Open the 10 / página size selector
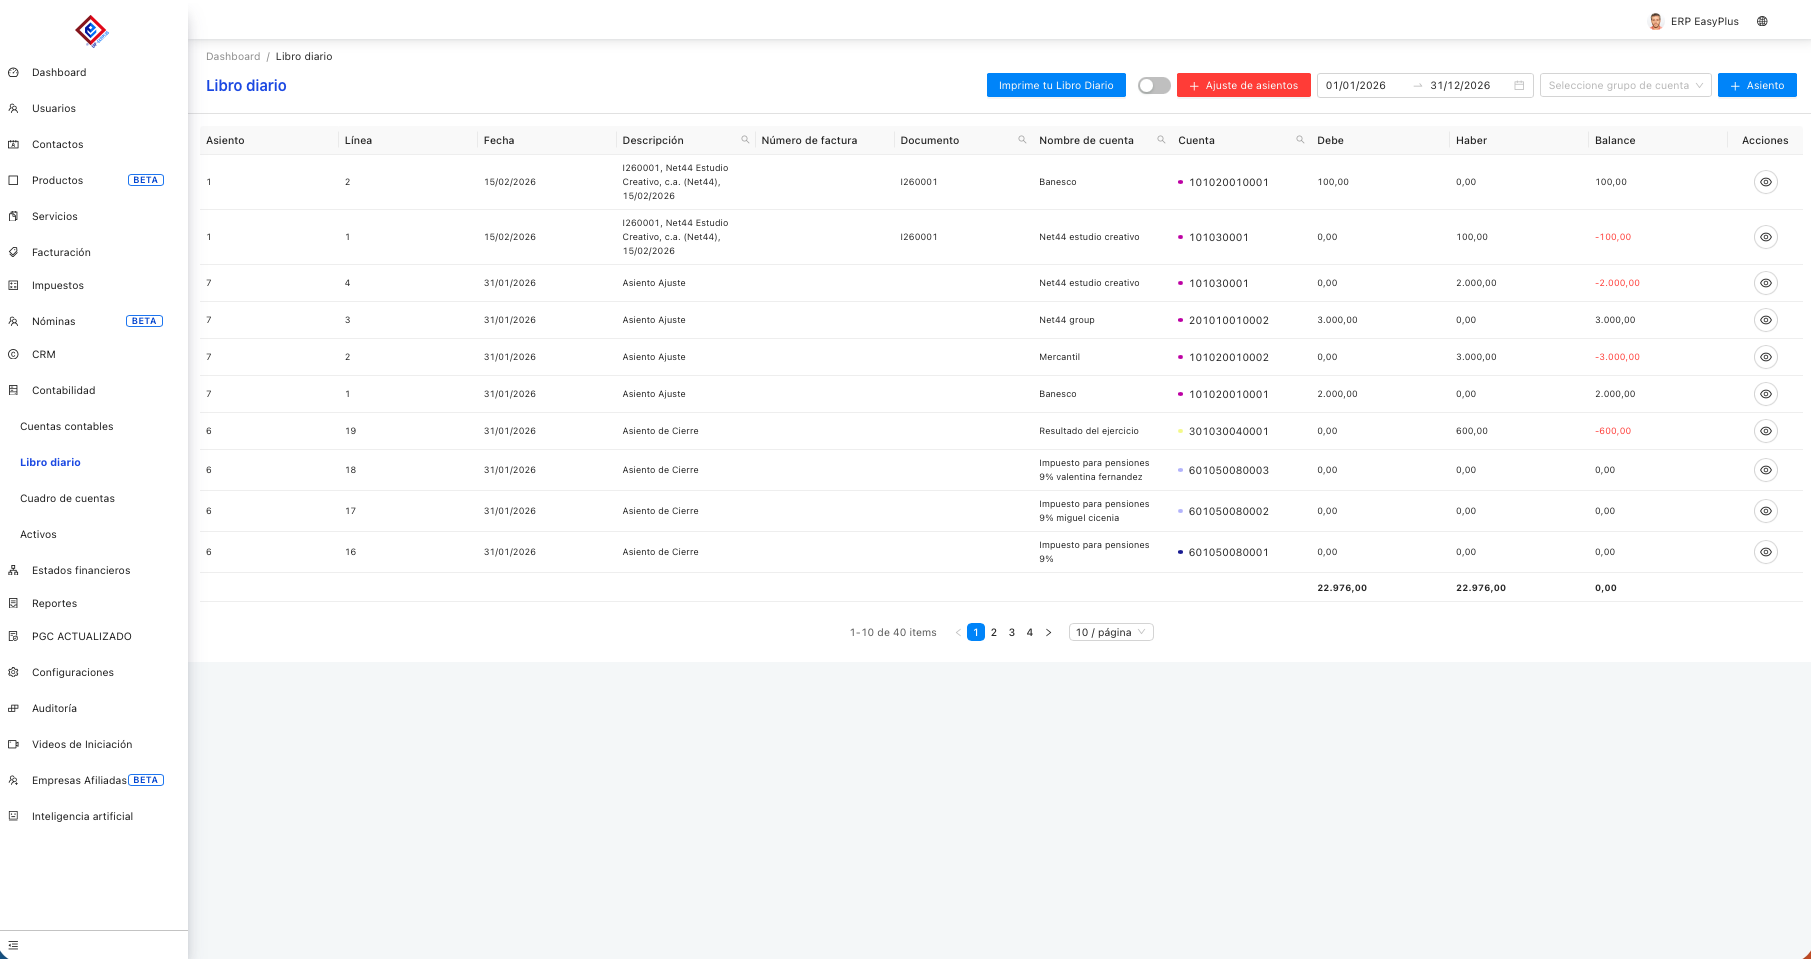The image size is (1811, 959). [1110, 632]
